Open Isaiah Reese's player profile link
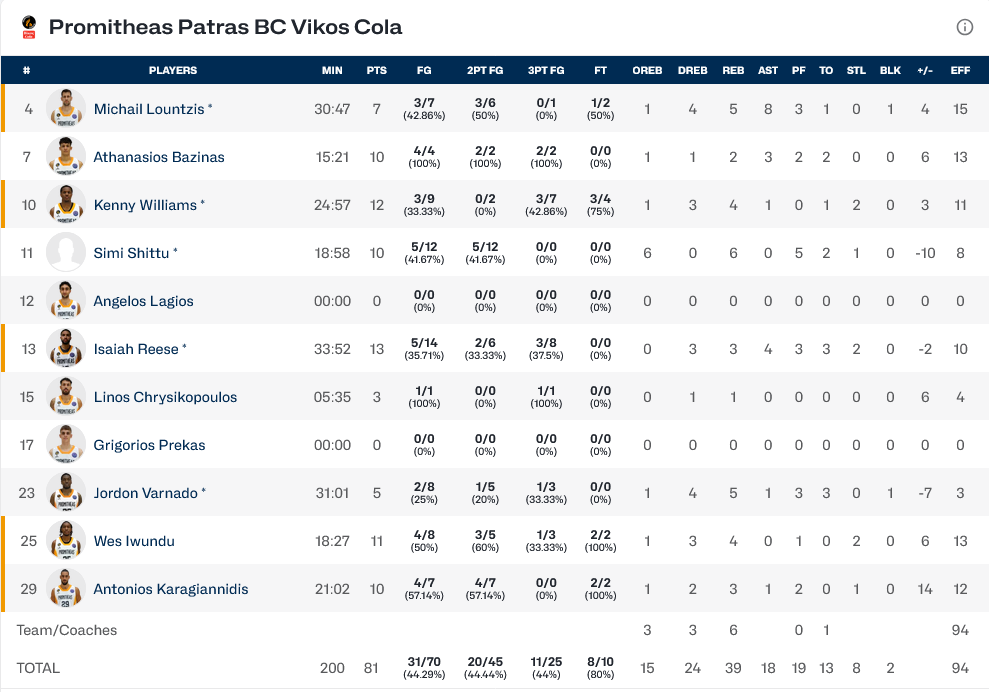The image size is (989, 692). pyautogui.click(x=136, y=349)
